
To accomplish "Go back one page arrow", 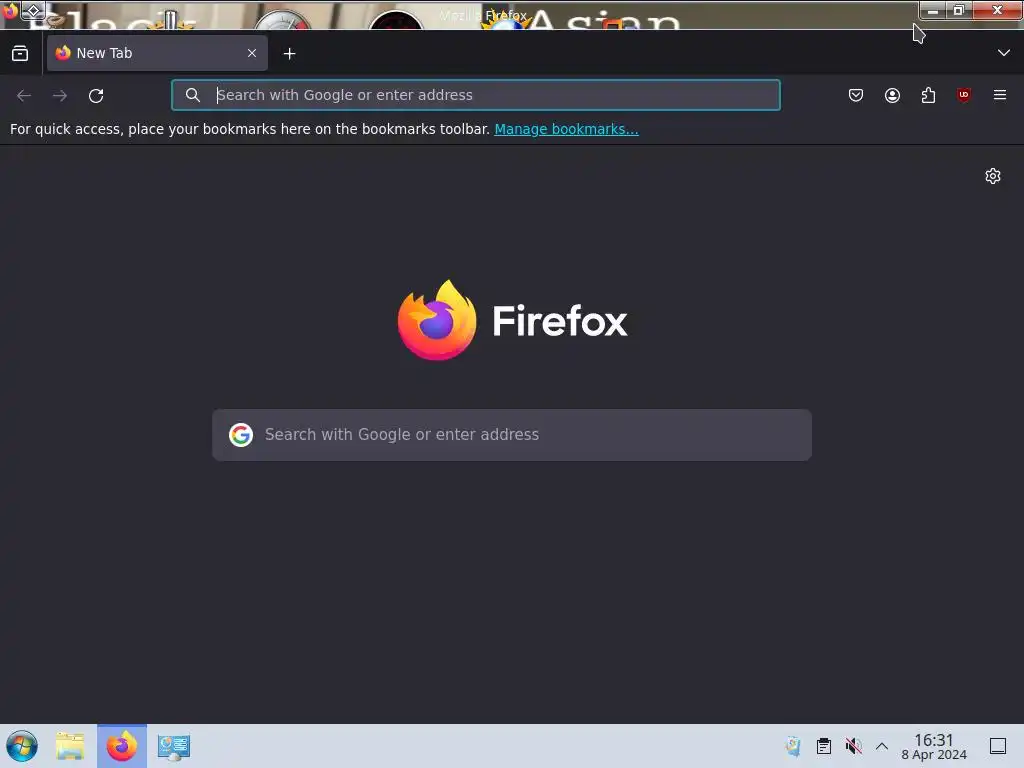I will pyautogui.click(x=24, y=95).
